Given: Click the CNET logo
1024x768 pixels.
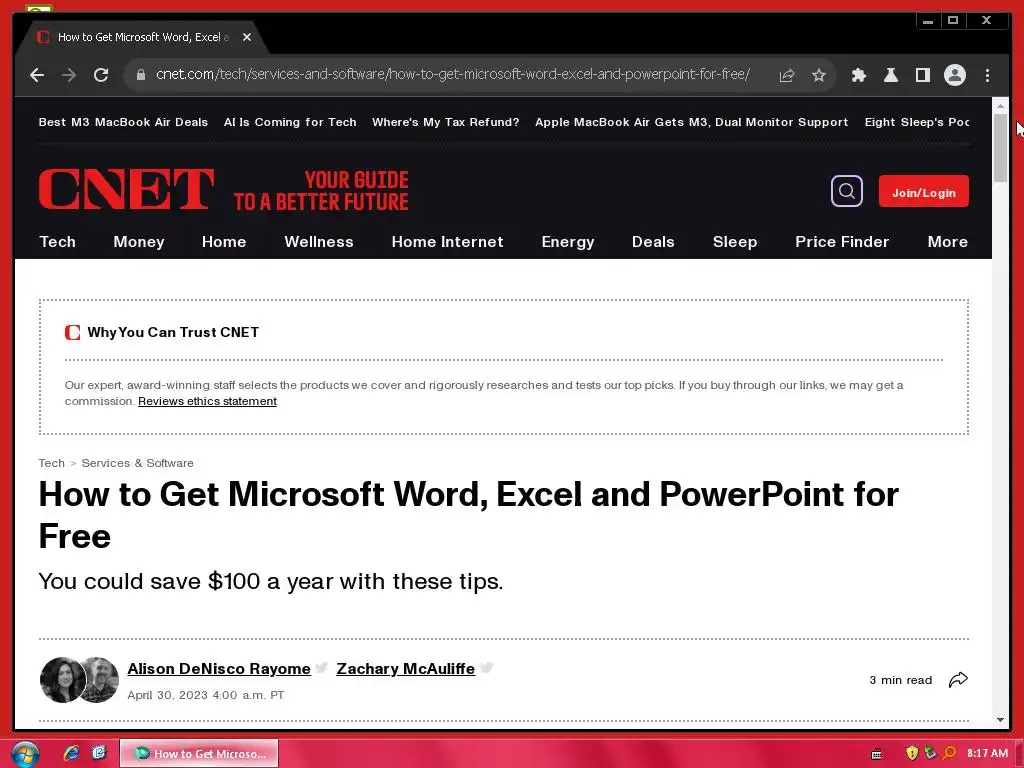Looking at the screenshot, I should pyautogui.click(x=126, y=189).
